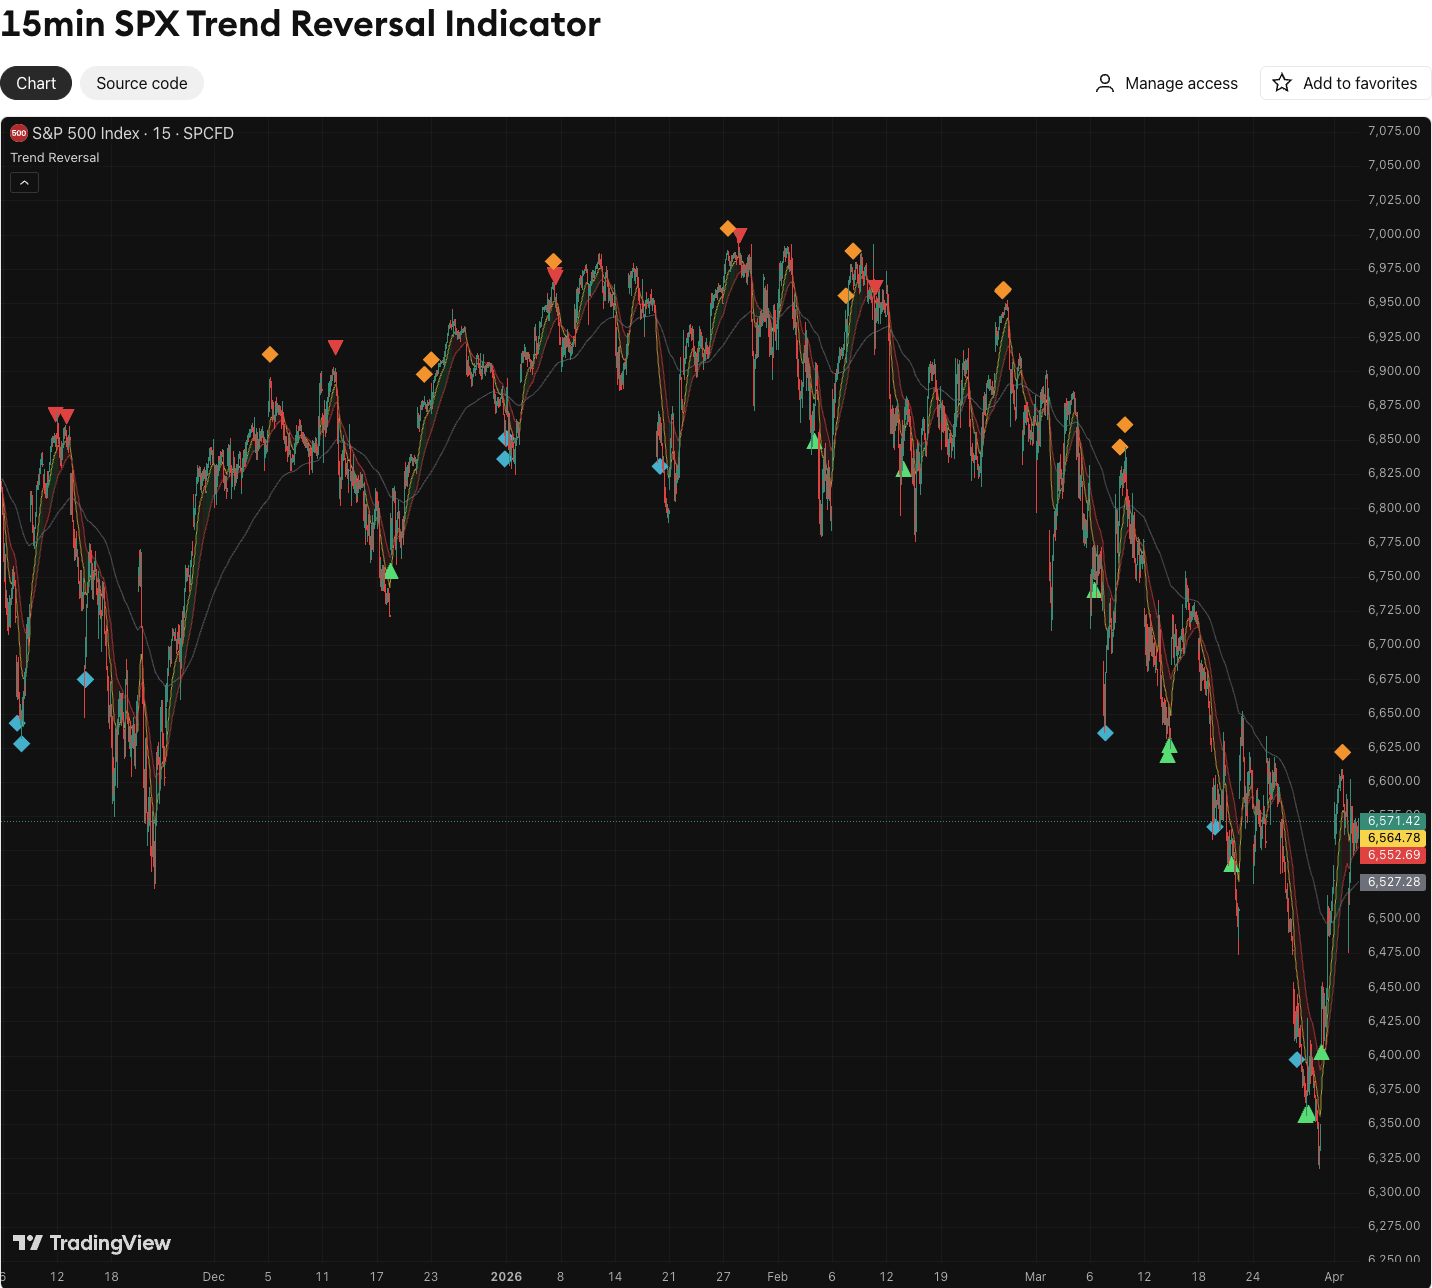Click the green 6,571.42 price label
Viewport: 1432px width, 1288px height.
[x=1393, y=821]
